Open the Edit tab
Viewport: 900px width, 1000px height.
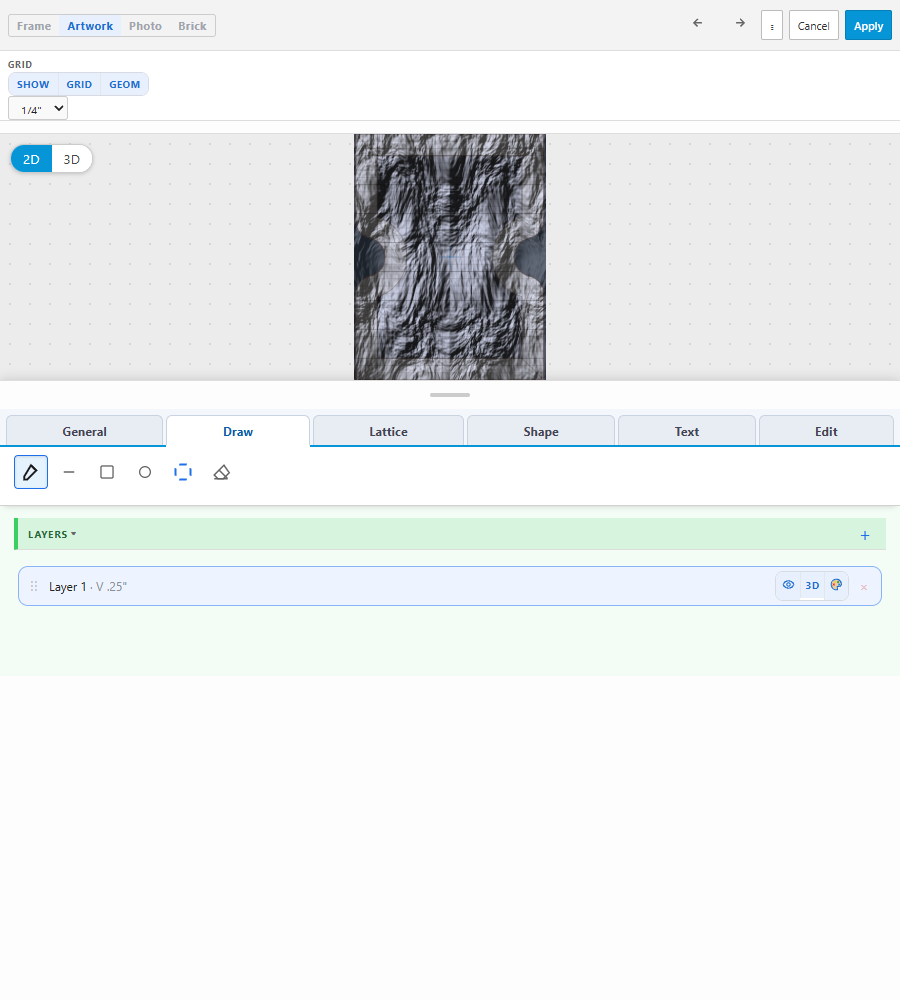(x=826, y=431)
